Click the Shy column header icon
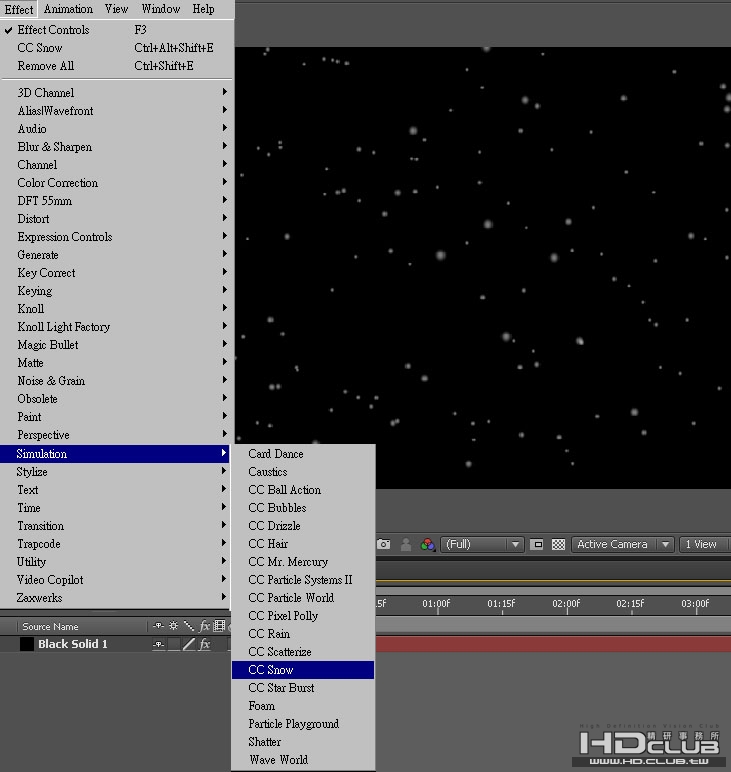This screenshot has height=772, width=731. point(158,626)
